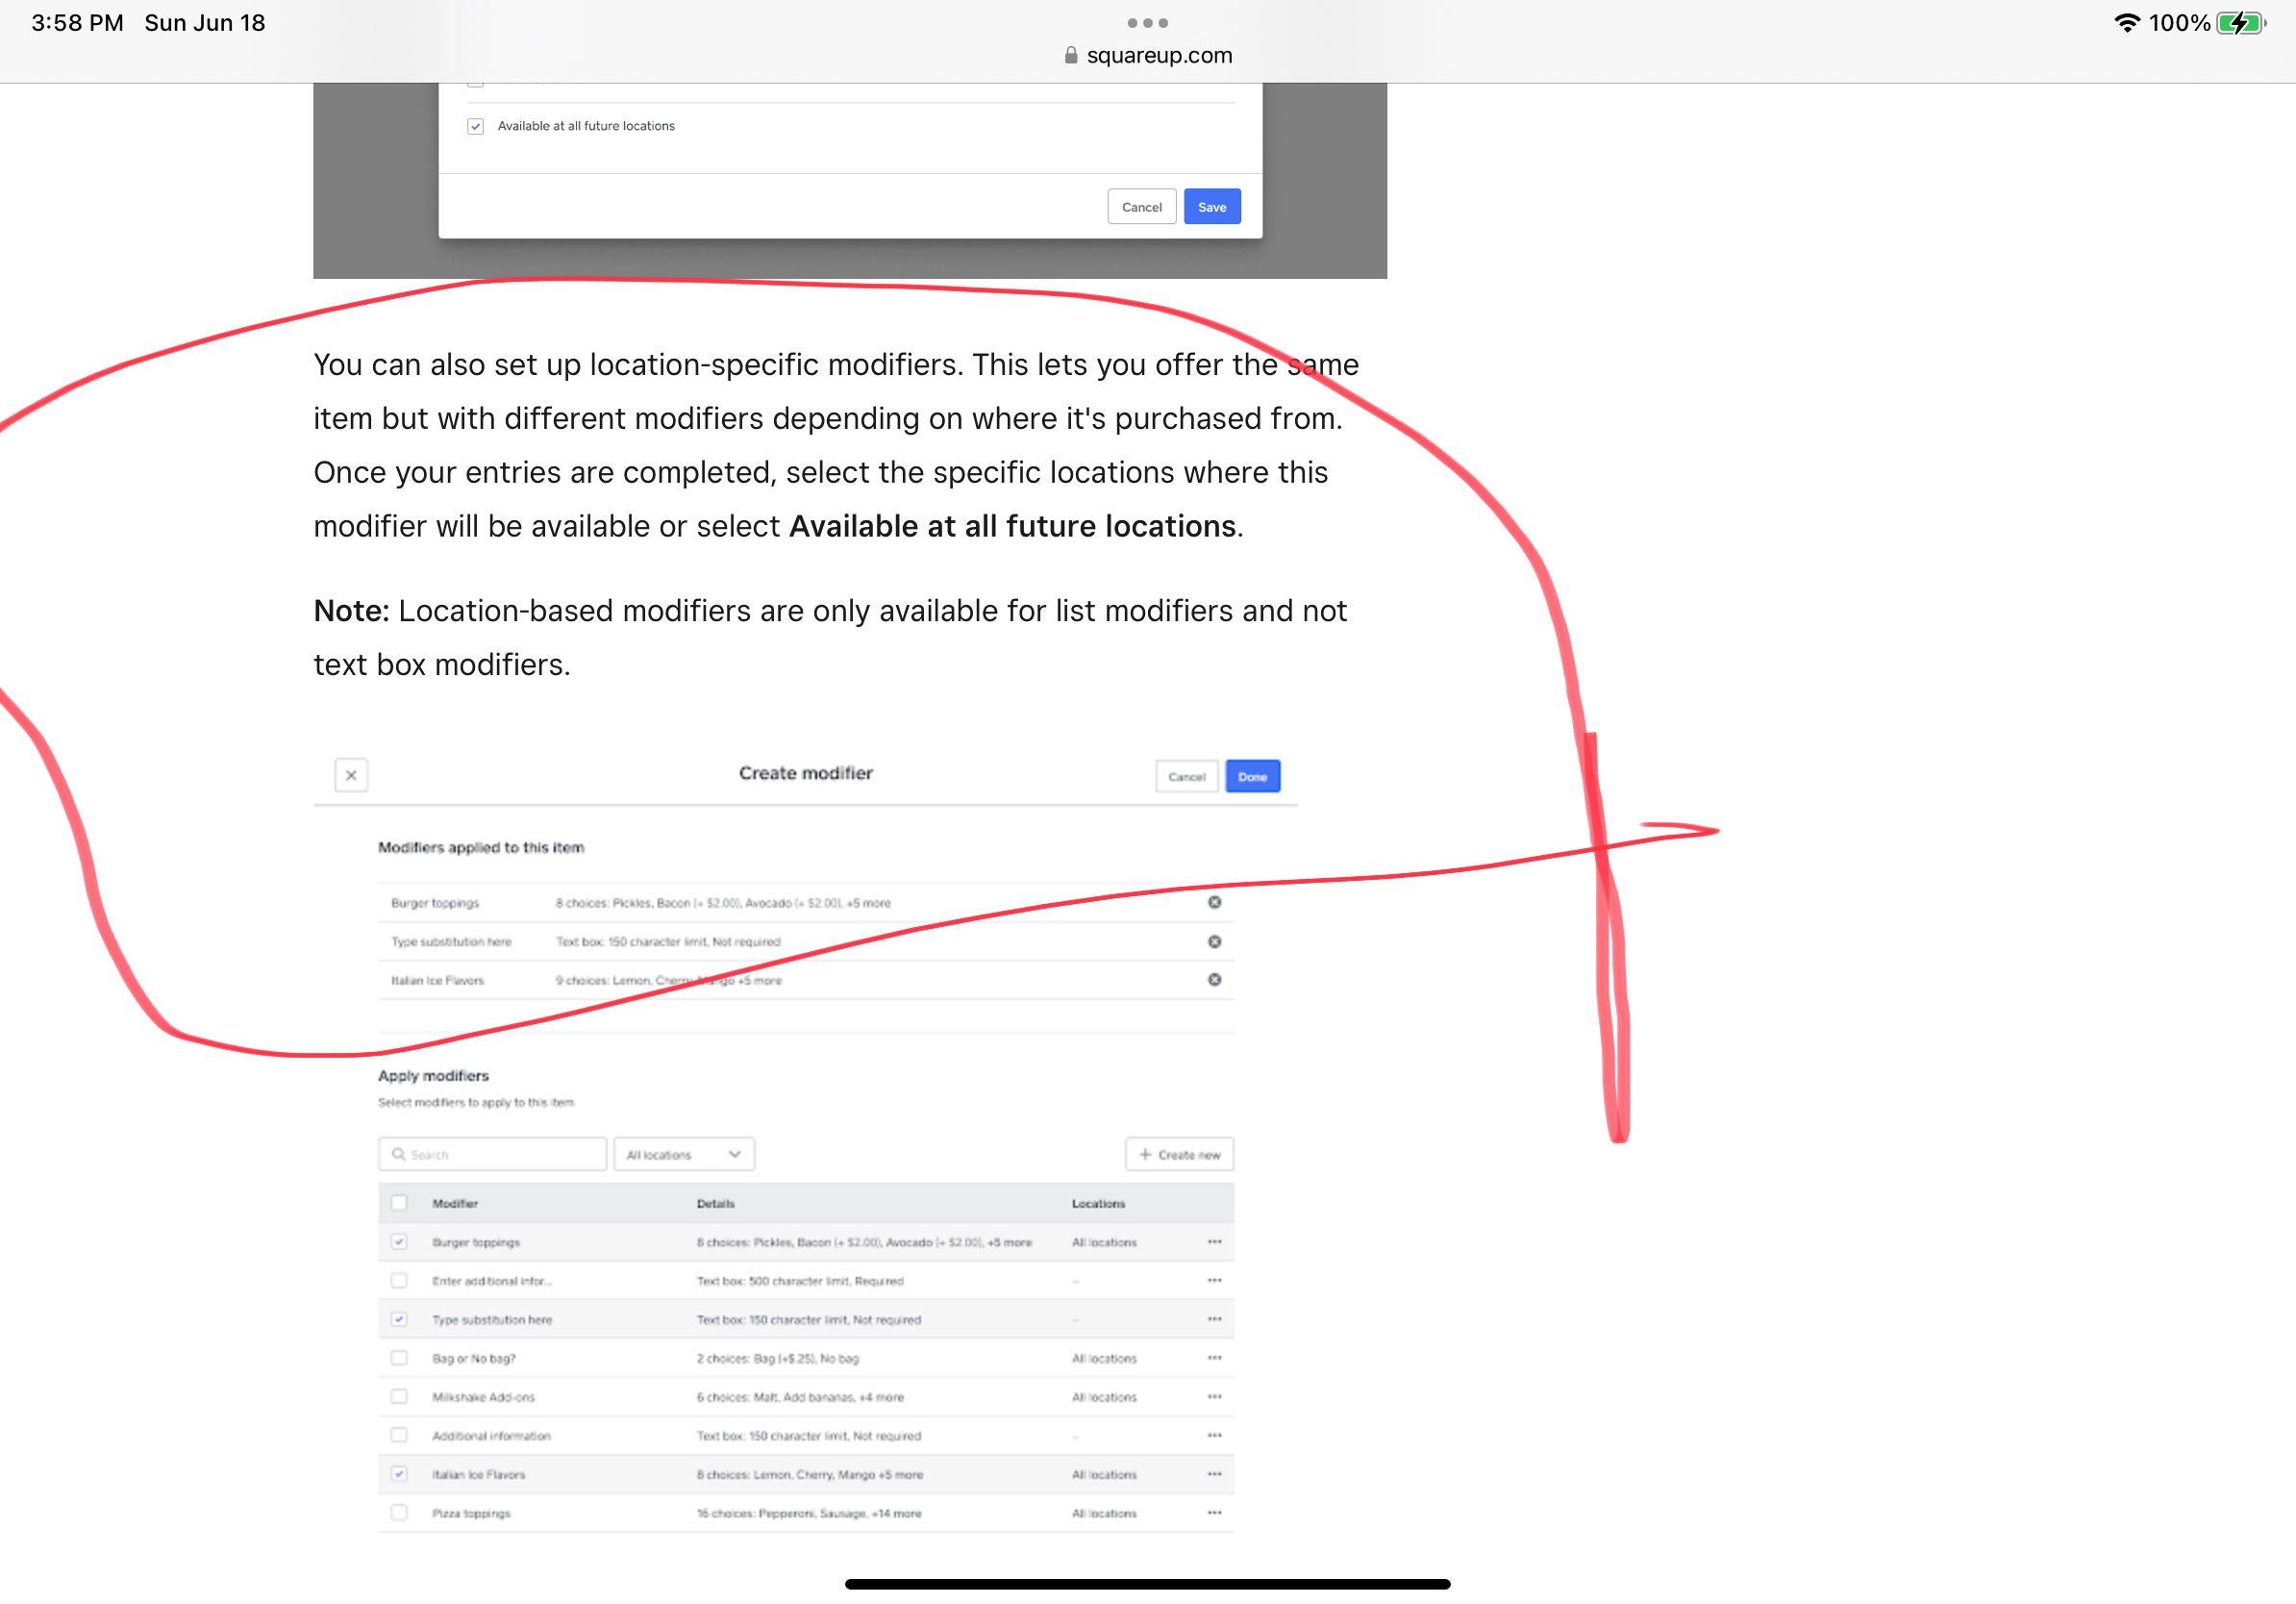Image resolution: width=2296 pixels, height=1604 pixels.
Task: Open more options for Milkshake Add-ons row
Action: tap(1214, 1397)
